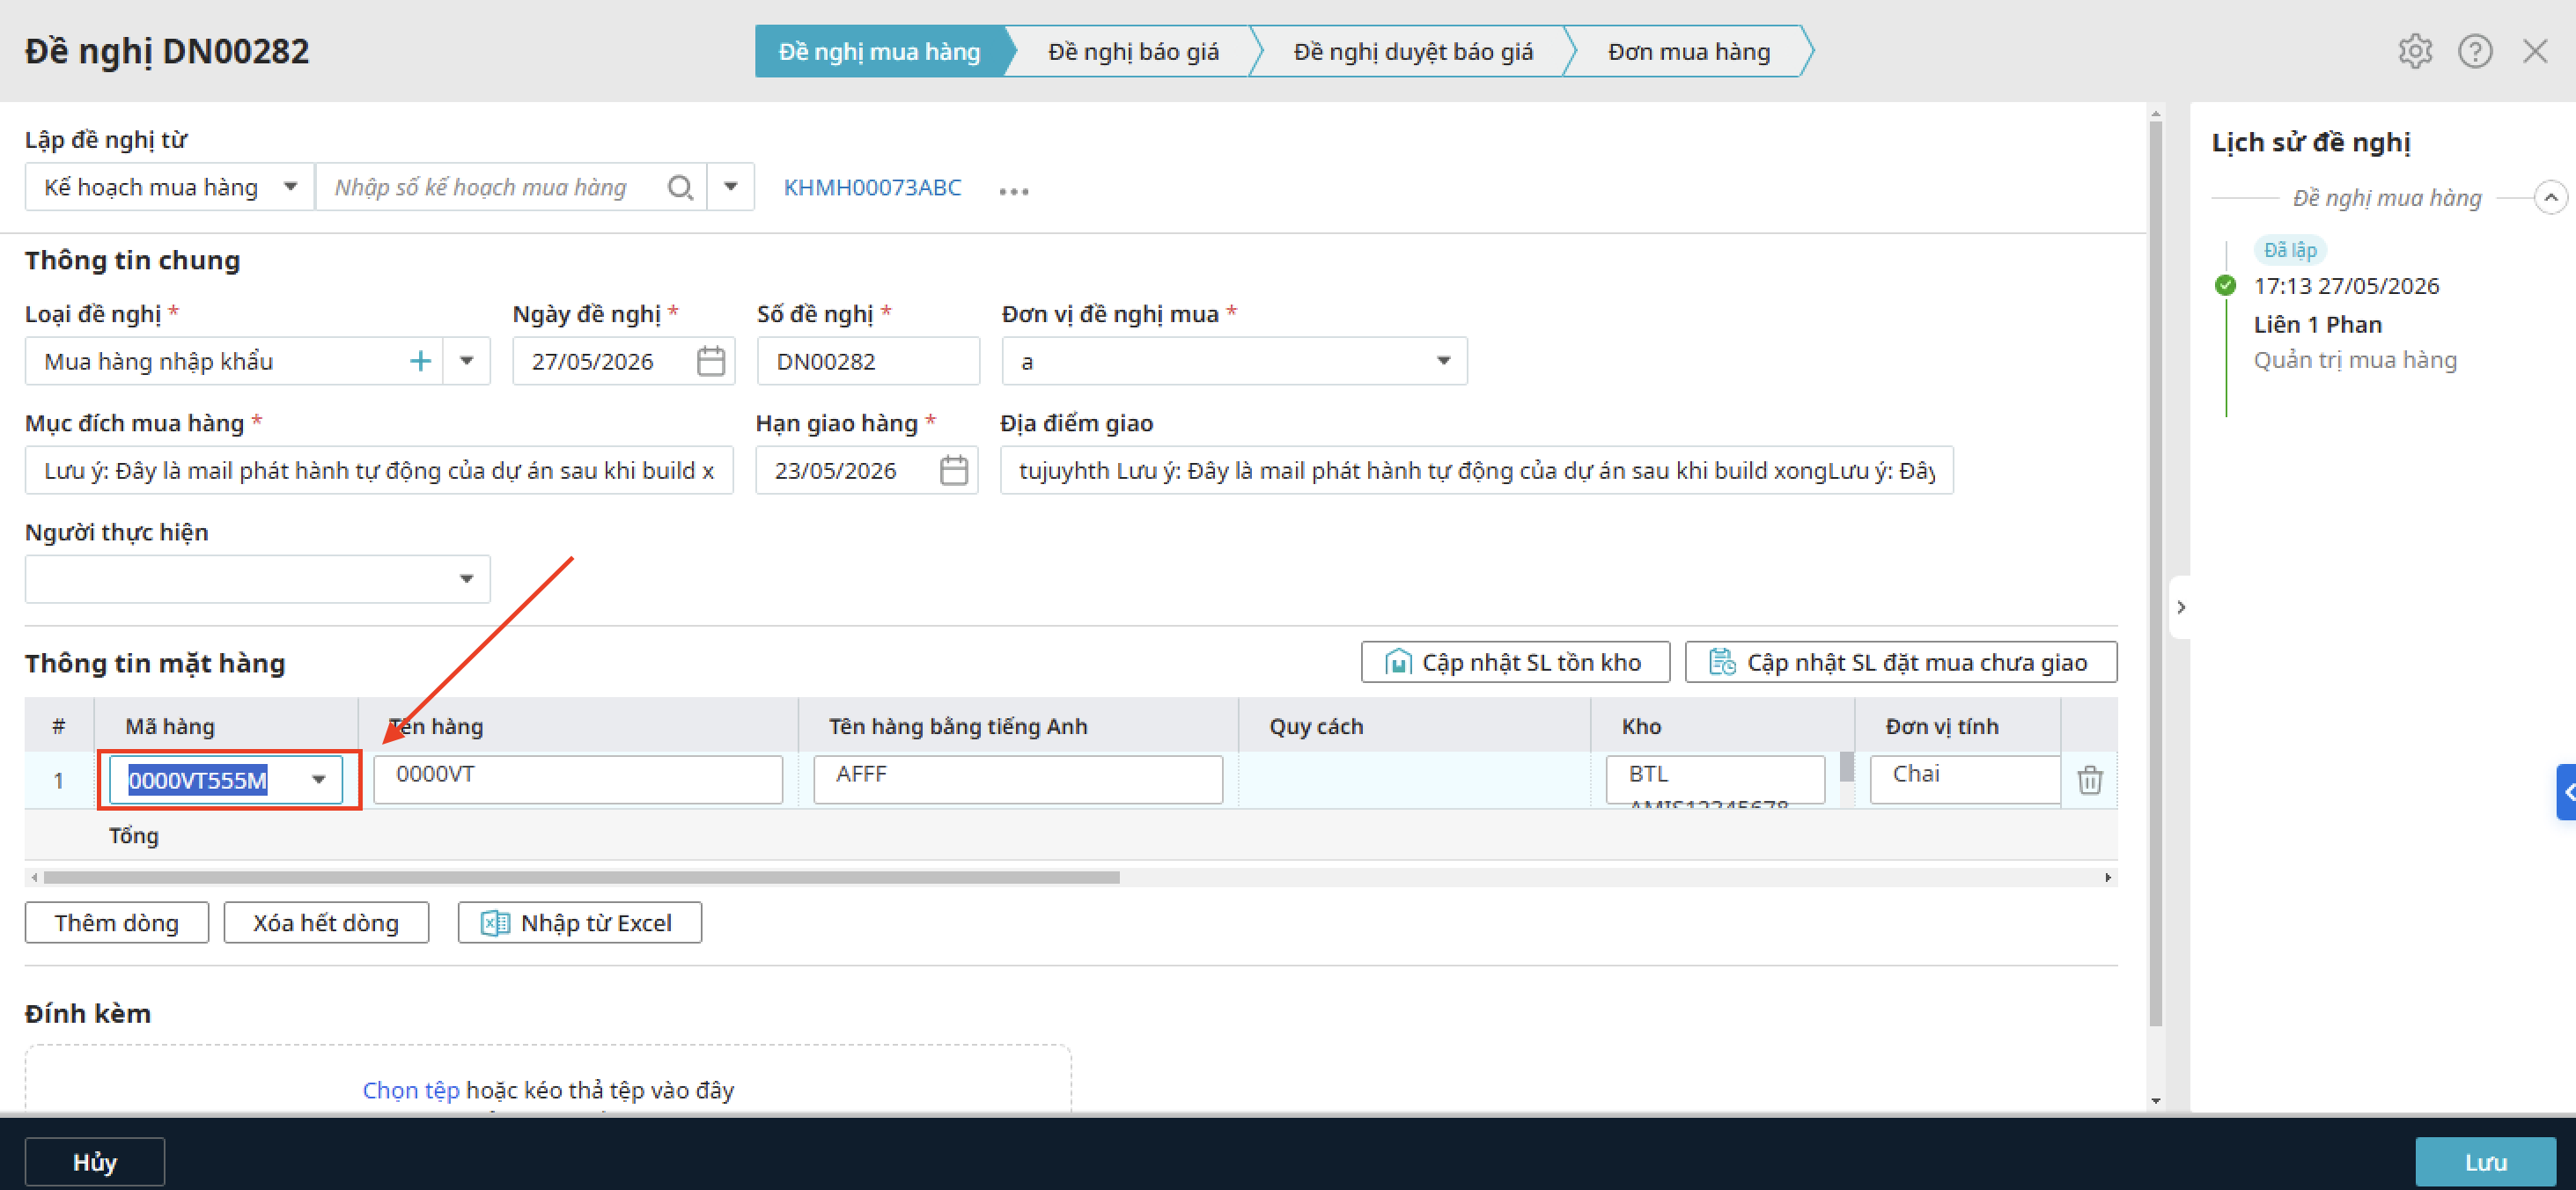The image size is (2576, 1190).
Task: Open calendar for Ngày đề nghị
Action: pos(710,361)
